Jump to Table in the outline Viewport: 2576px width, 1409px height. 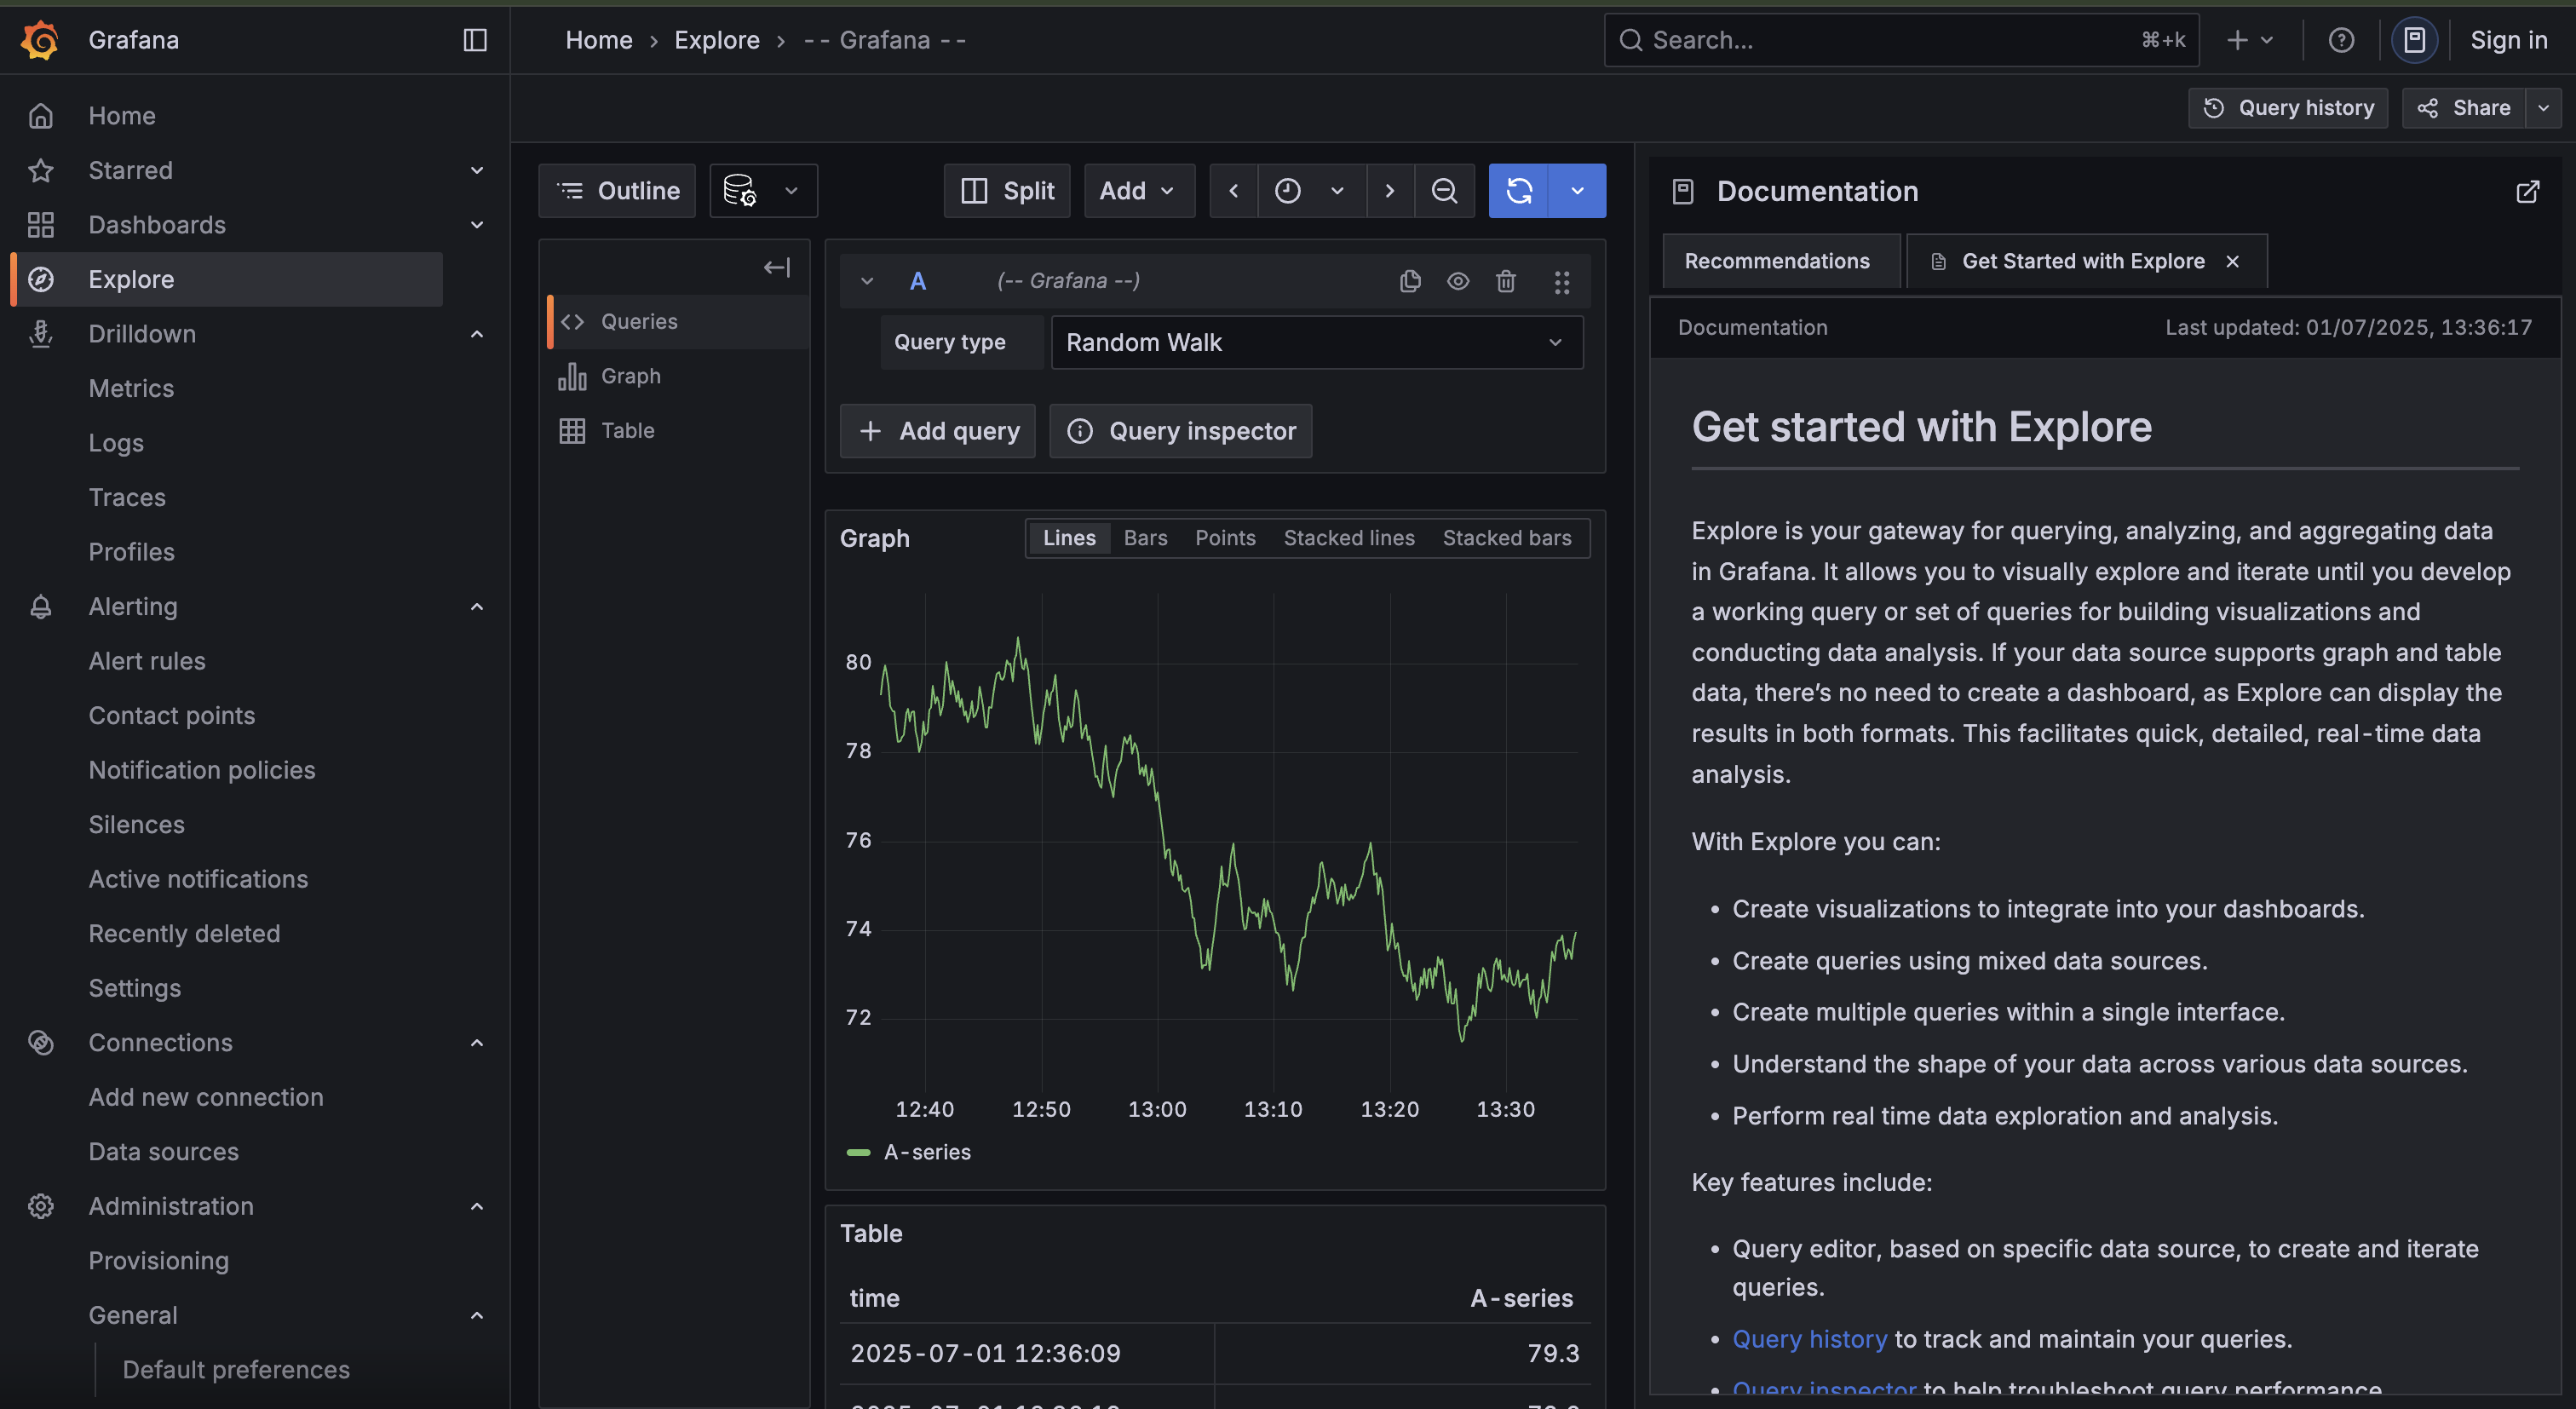(680, 431)
